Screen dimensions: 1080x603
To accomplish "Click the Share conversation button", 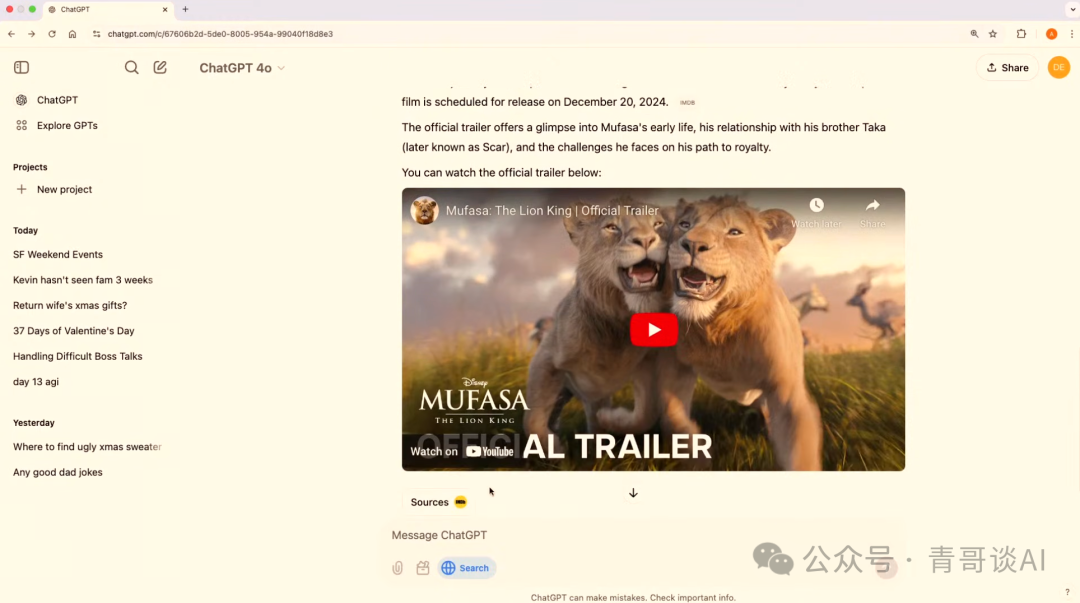I will (1007, 68).
